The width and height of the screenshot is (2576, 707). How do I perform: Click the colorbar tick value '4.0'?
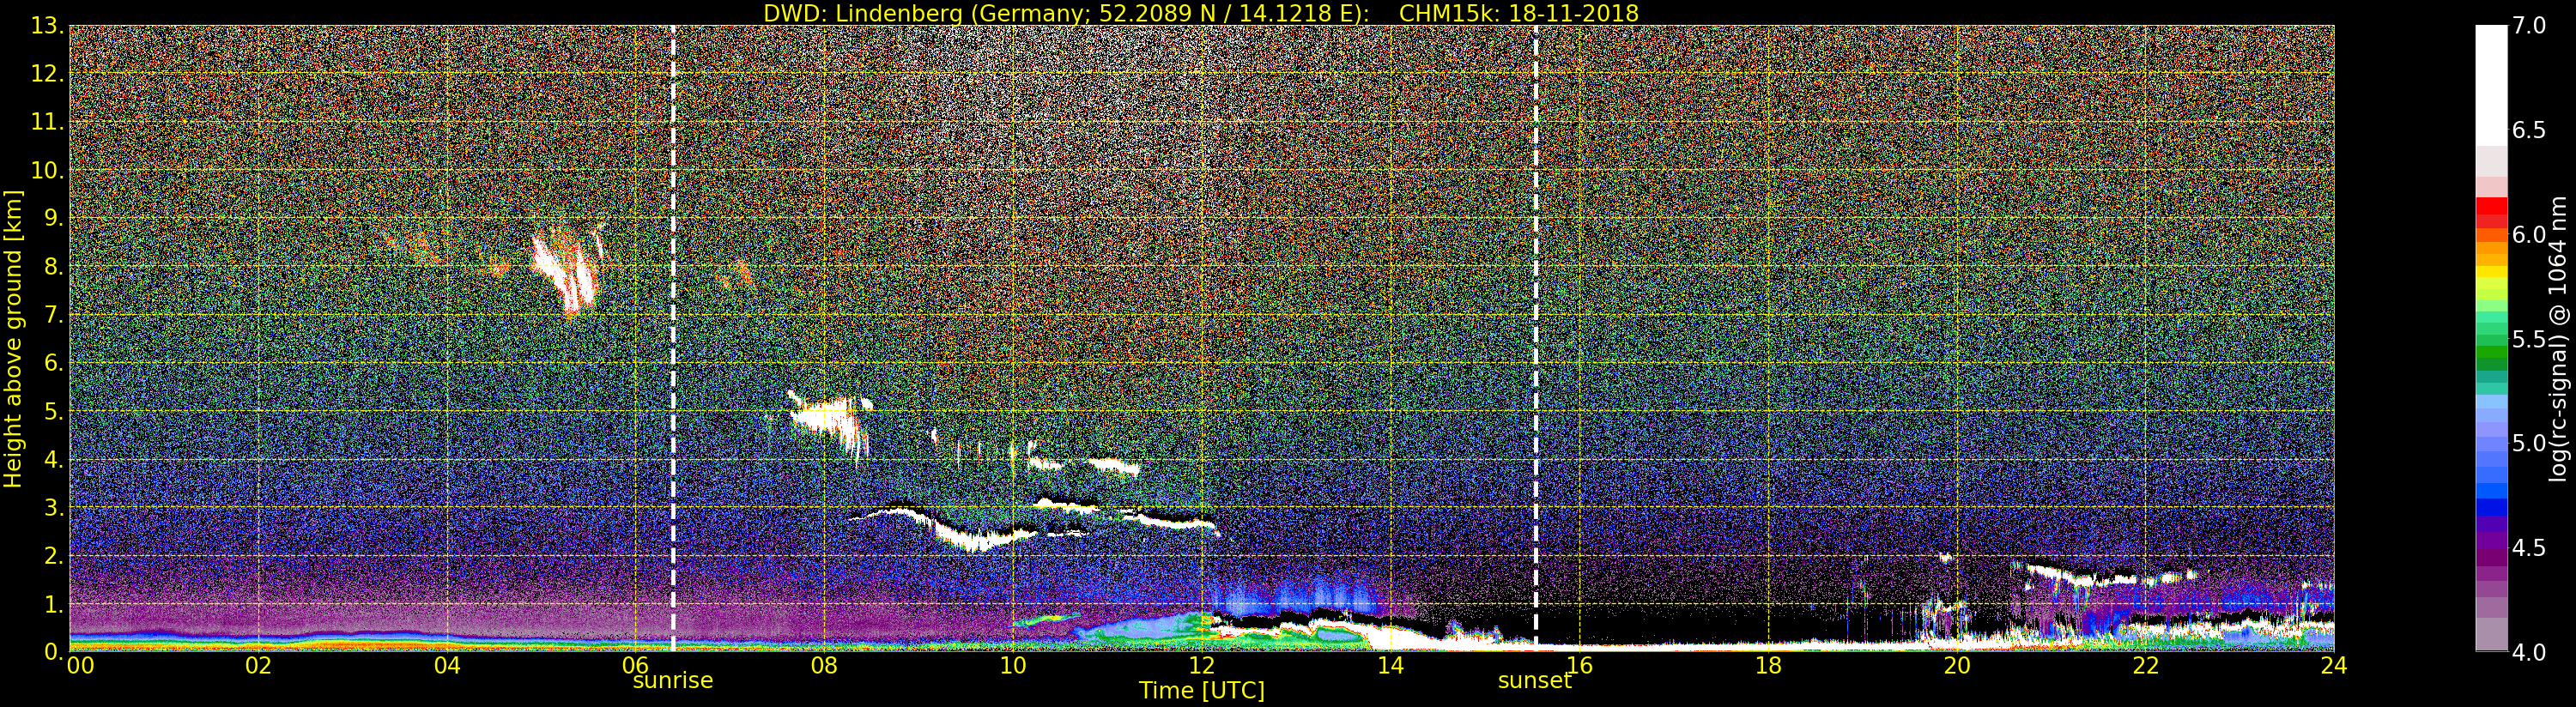point(2529,653)
